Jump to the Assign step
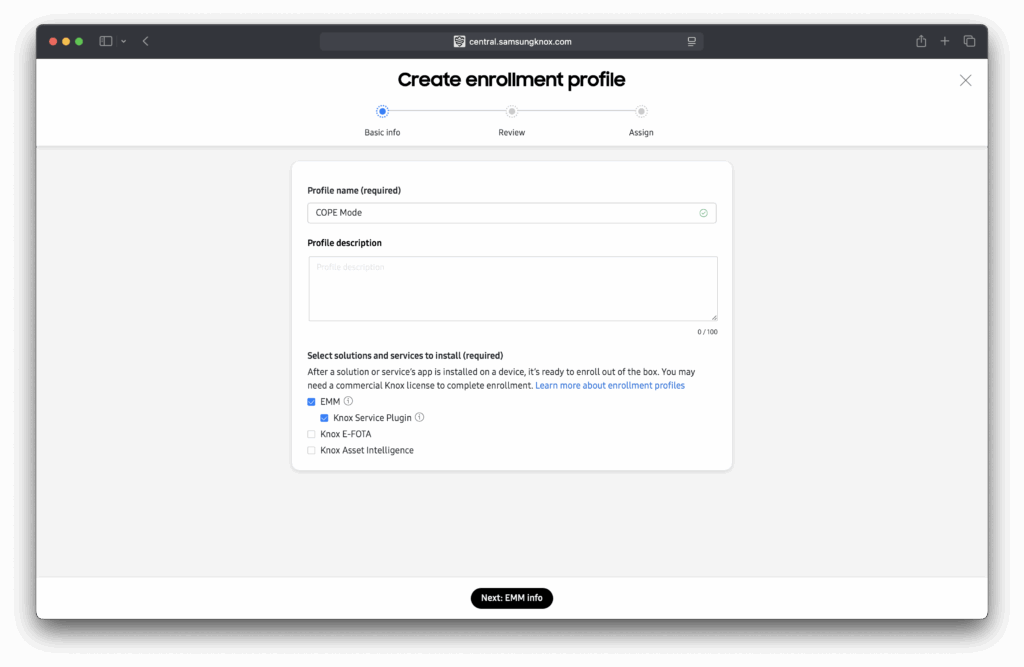This screenshot has width=1024, height=667. (x=641, y=112)
